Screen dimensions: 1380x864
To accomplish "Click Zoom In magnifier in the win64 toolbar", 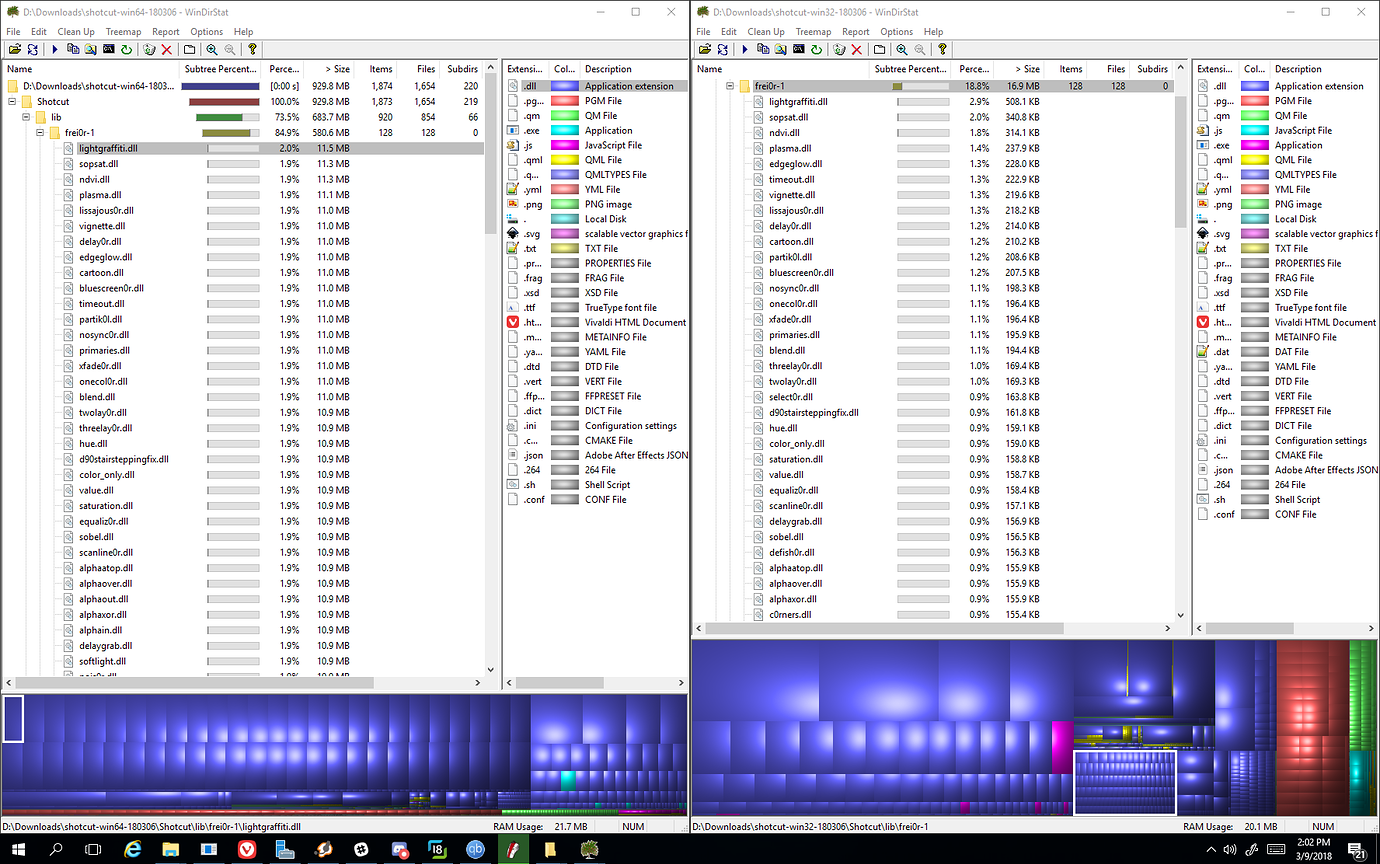I will tap(212, 49).
